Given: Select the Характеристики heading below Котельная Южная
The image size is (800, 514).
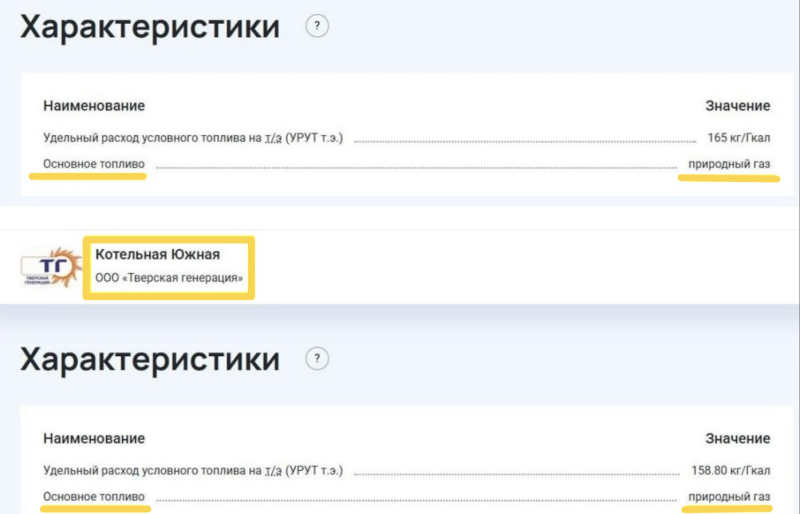Looking at the screenshot, I should (x=150, y=358).
